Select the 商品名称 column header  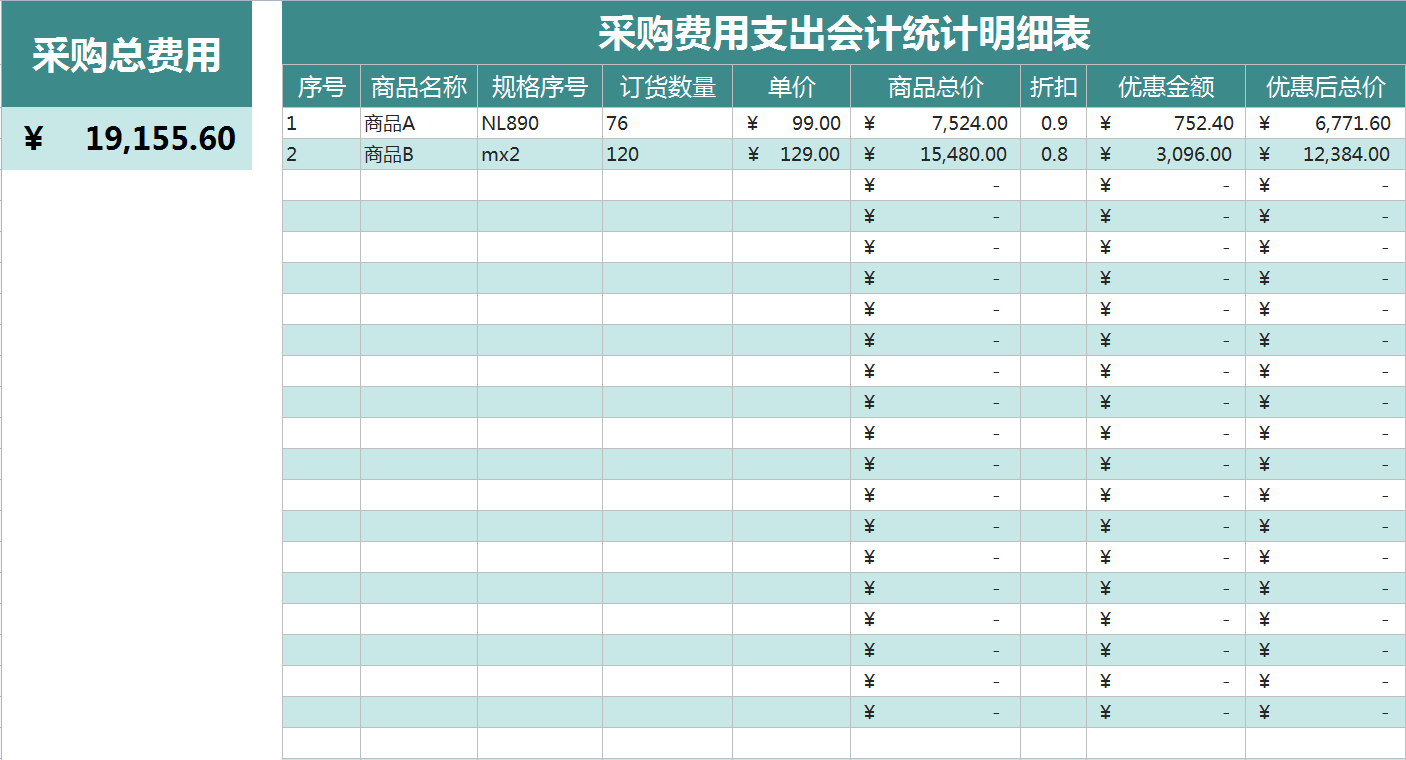(x=419, y=87)
